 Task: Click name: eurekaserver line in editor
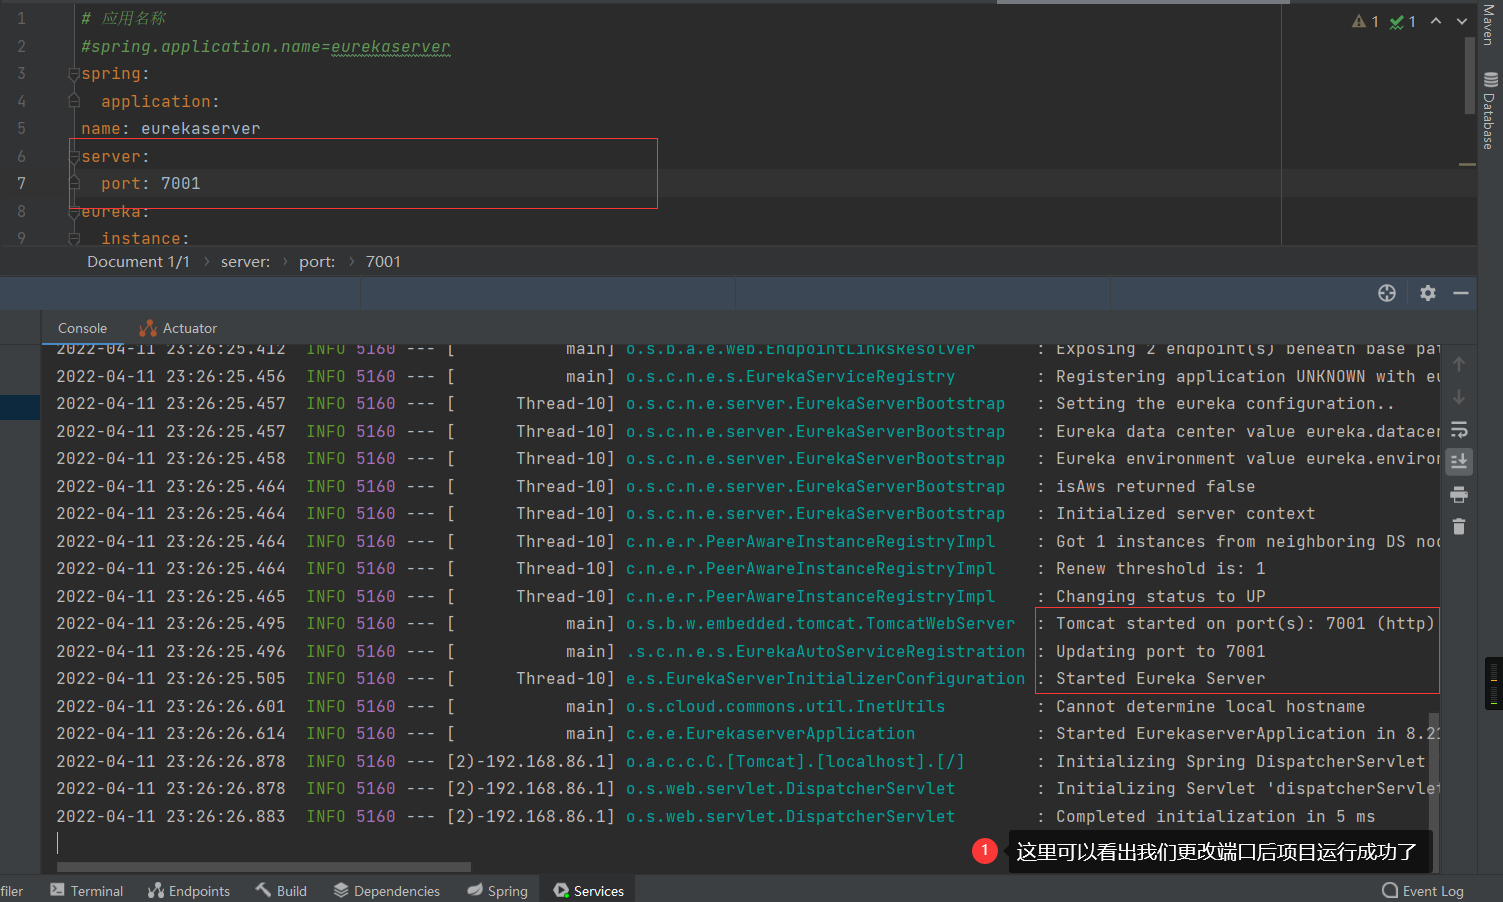click(x=171, y=129)
